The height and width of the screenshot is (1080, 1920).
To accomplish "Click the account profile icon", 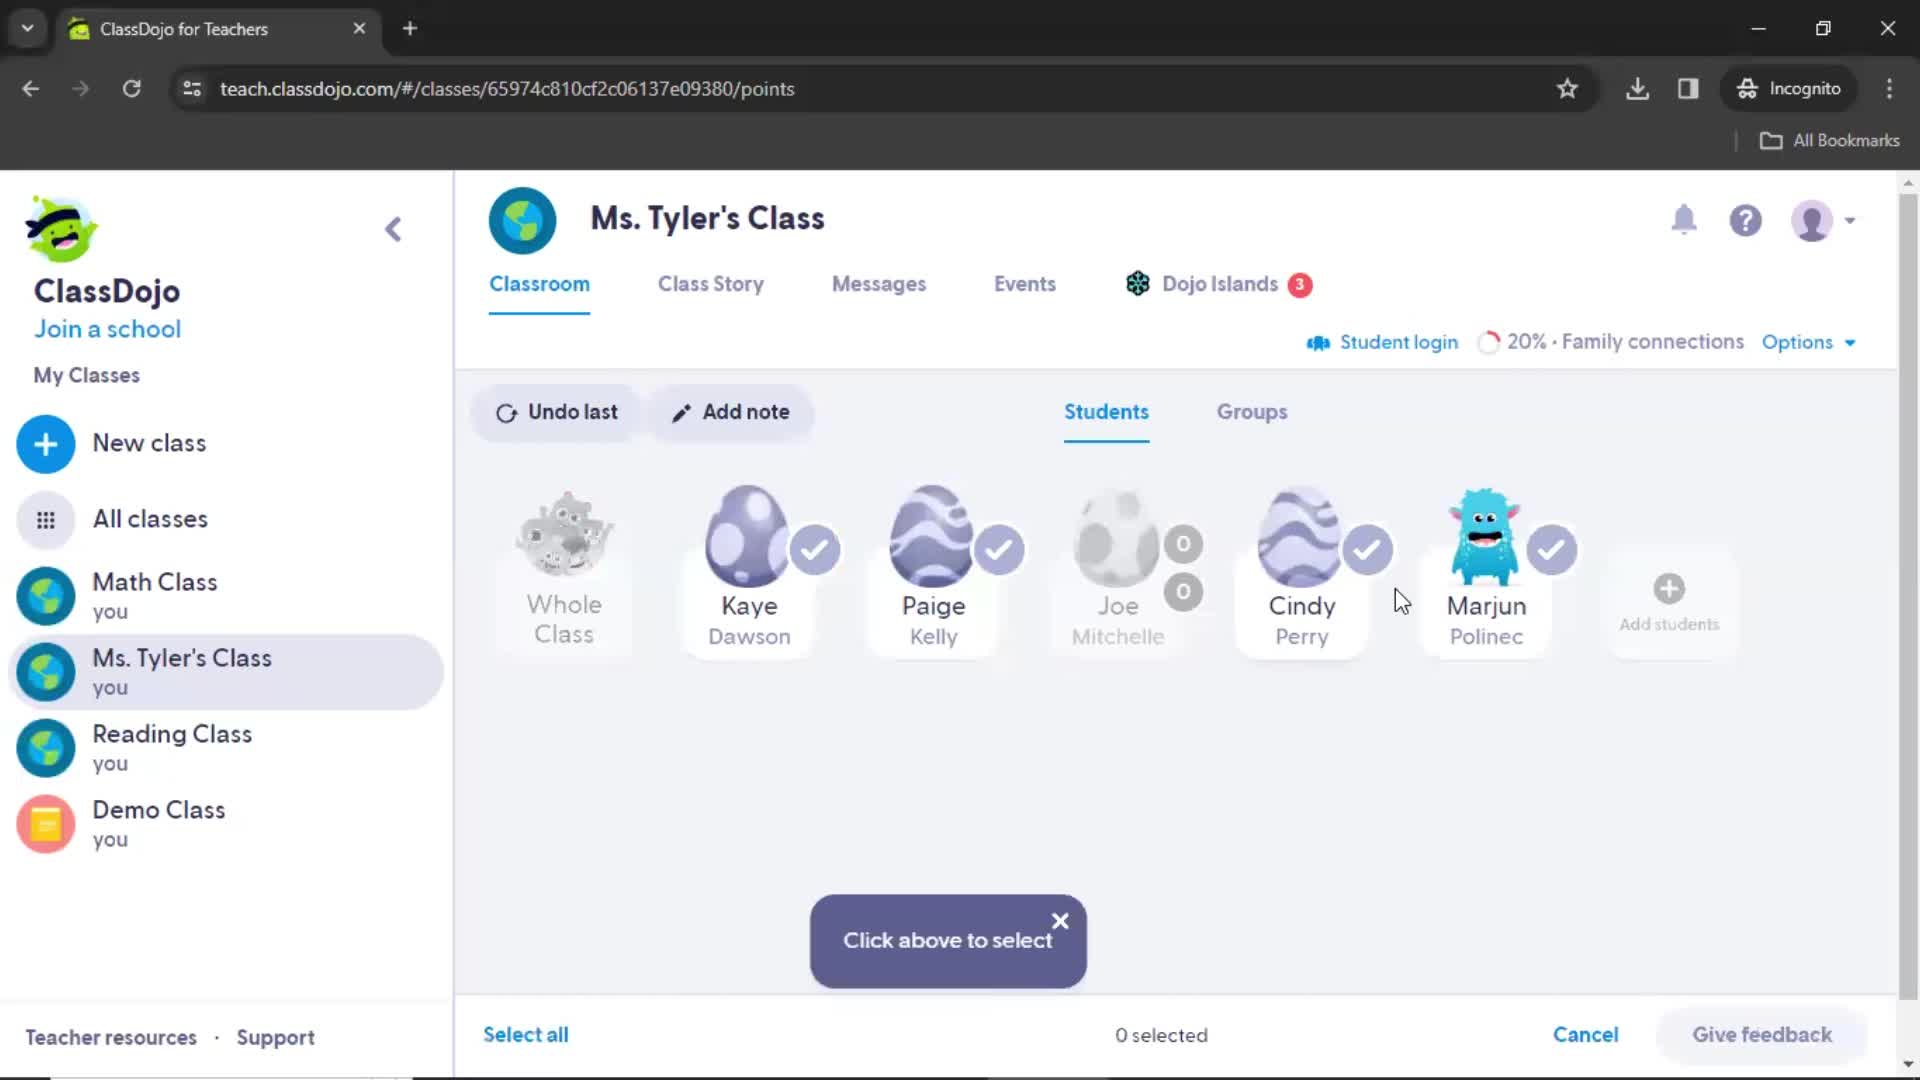I will coord(1813,220).
